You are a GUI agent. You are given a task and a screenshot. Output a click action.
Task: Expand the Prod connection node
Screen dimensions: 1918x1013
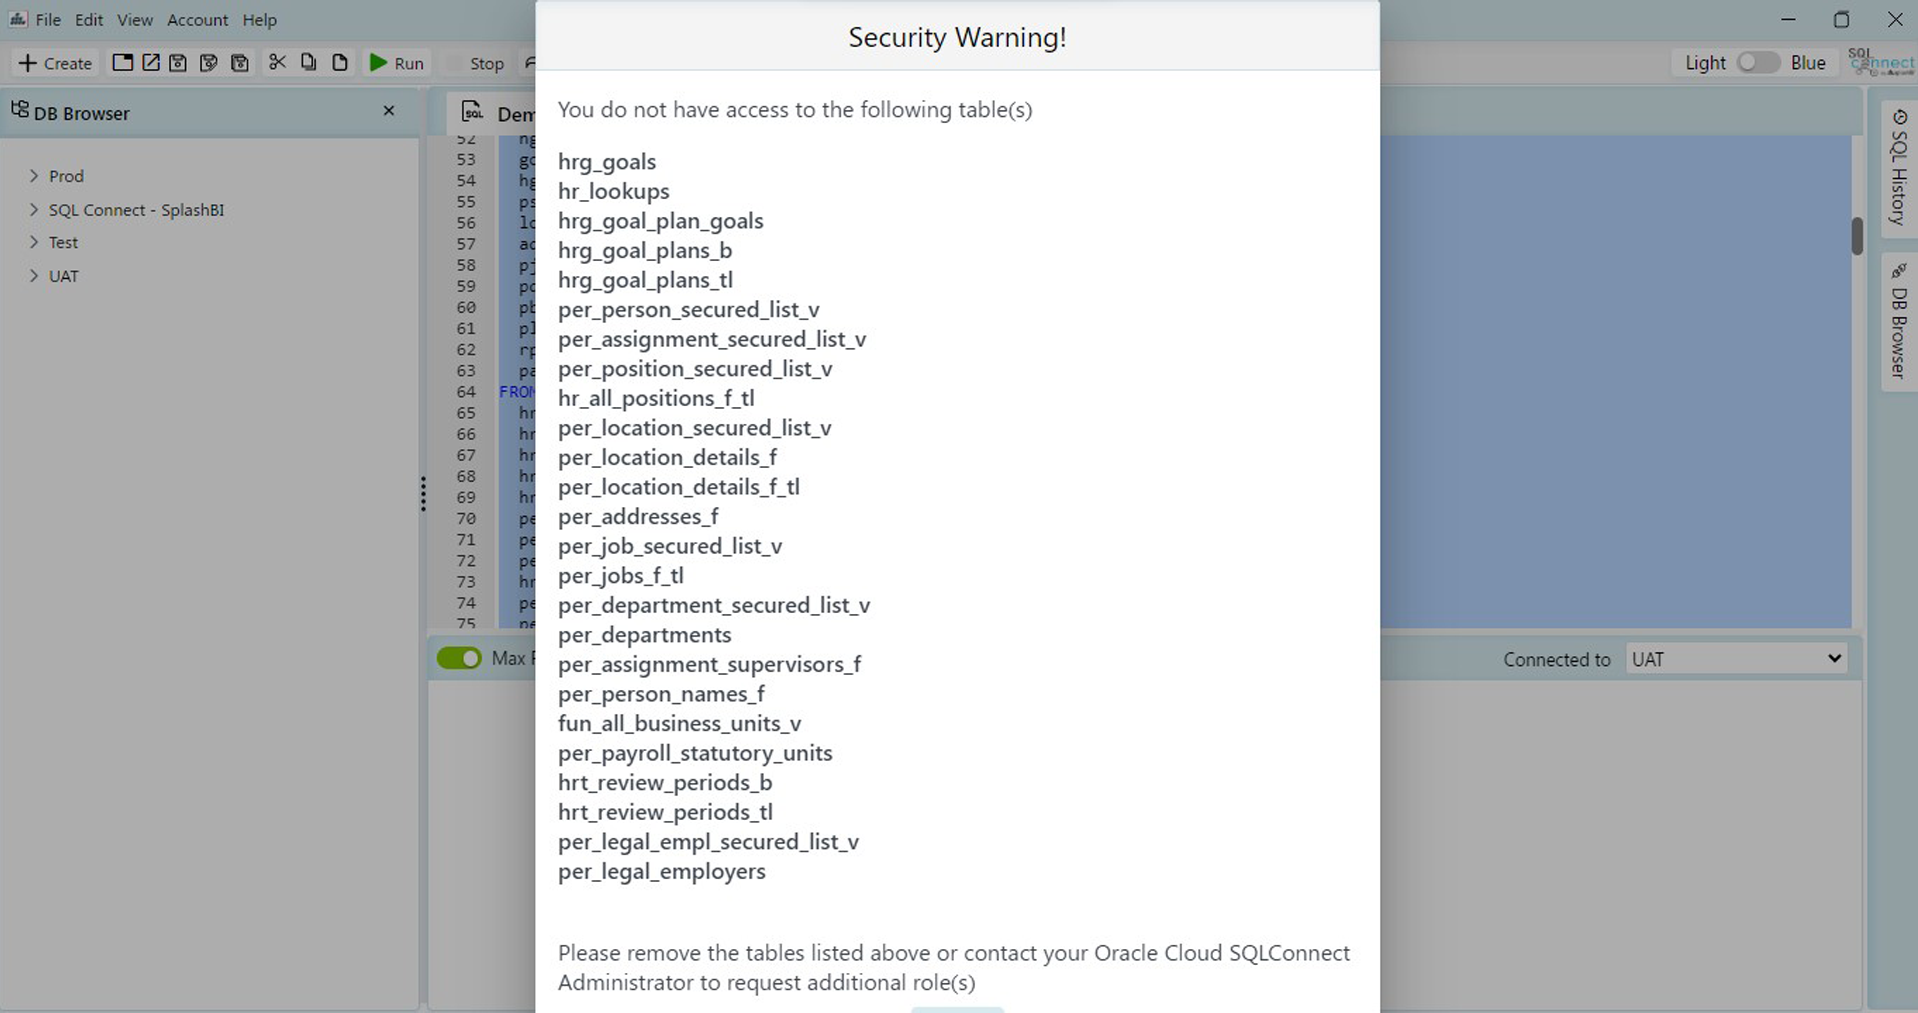(34, 176)
